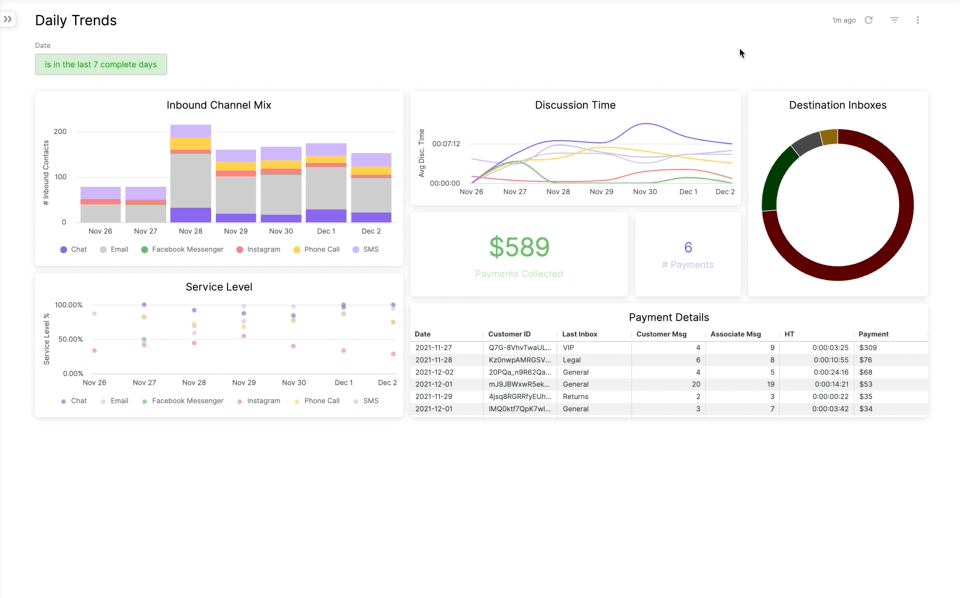Sort table by HT column header
This screenshot has width=960, height=598.
coord(789,334)
